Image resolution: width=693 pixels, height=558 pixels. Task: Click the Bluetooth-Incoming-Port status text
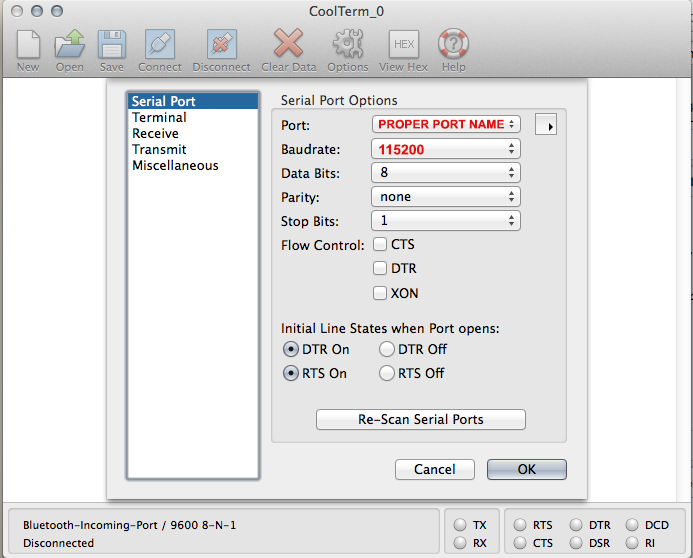coord(129,525)
